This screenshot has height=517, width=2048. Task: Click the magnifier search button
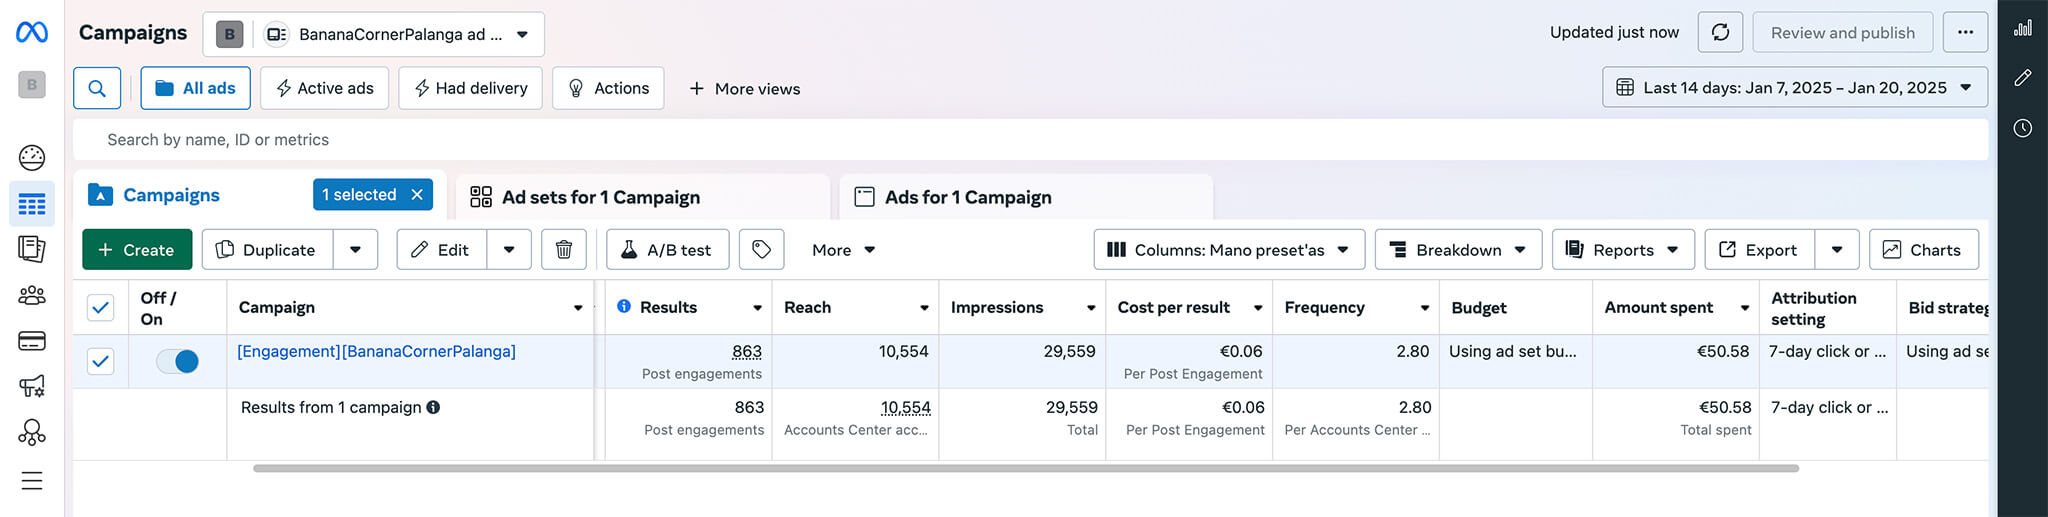(x=97, y=88)
